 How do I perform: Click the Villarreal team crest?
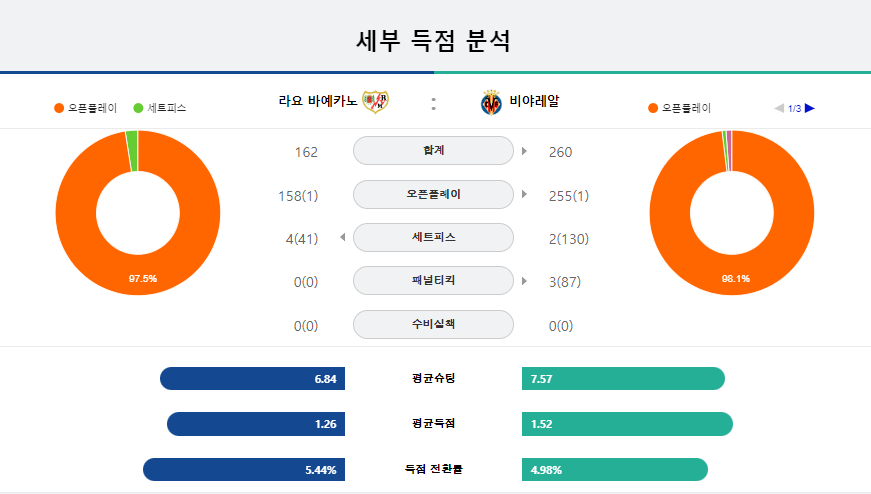(491, 102)
